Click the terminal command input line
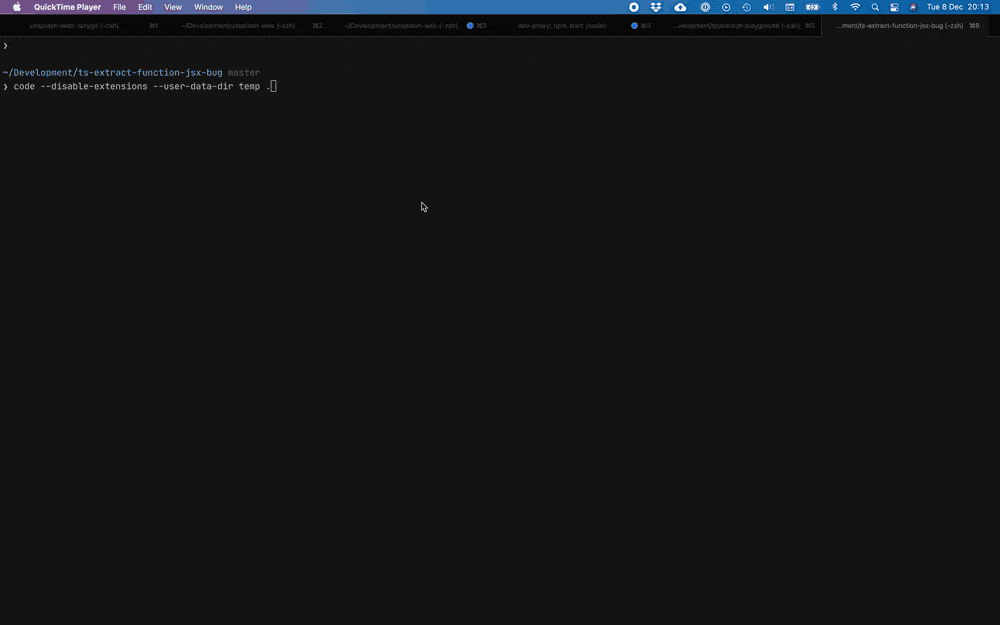Screen dimensions: 1000x625 (x=140, y=86)
